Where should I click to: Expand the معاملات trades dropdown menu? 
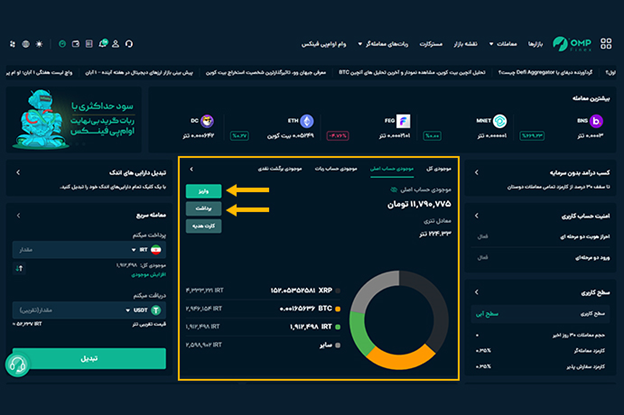[x=503, y=44]
